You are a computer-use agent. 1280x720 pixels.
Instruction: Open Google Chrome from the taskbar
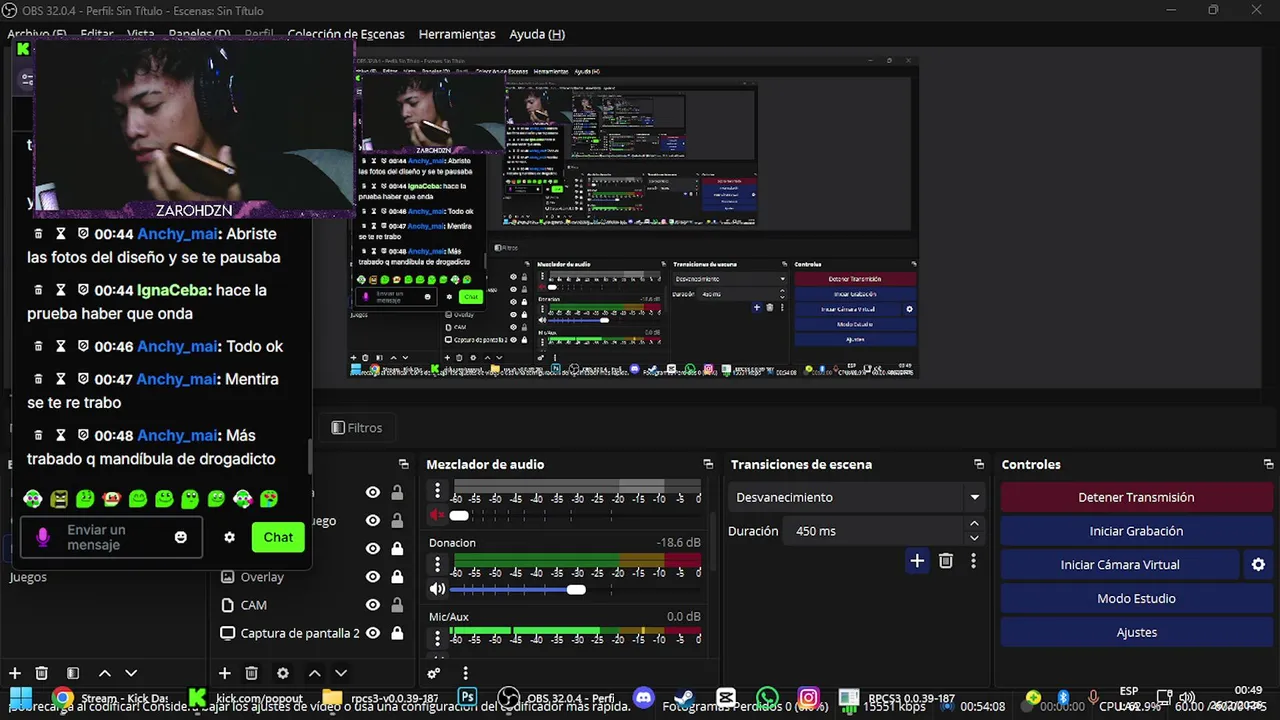[62, 698]
